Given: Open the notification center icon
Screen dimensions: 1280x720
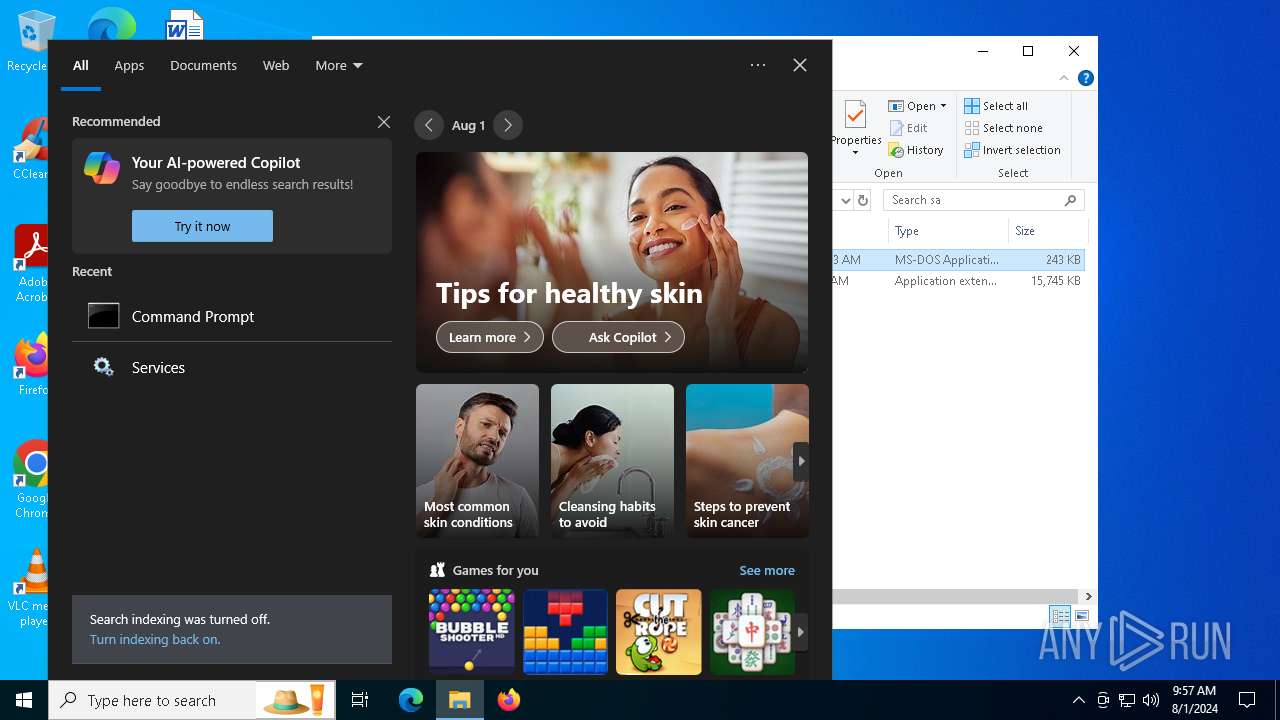Looking at the screenshot, I should tap(1247, 700).
